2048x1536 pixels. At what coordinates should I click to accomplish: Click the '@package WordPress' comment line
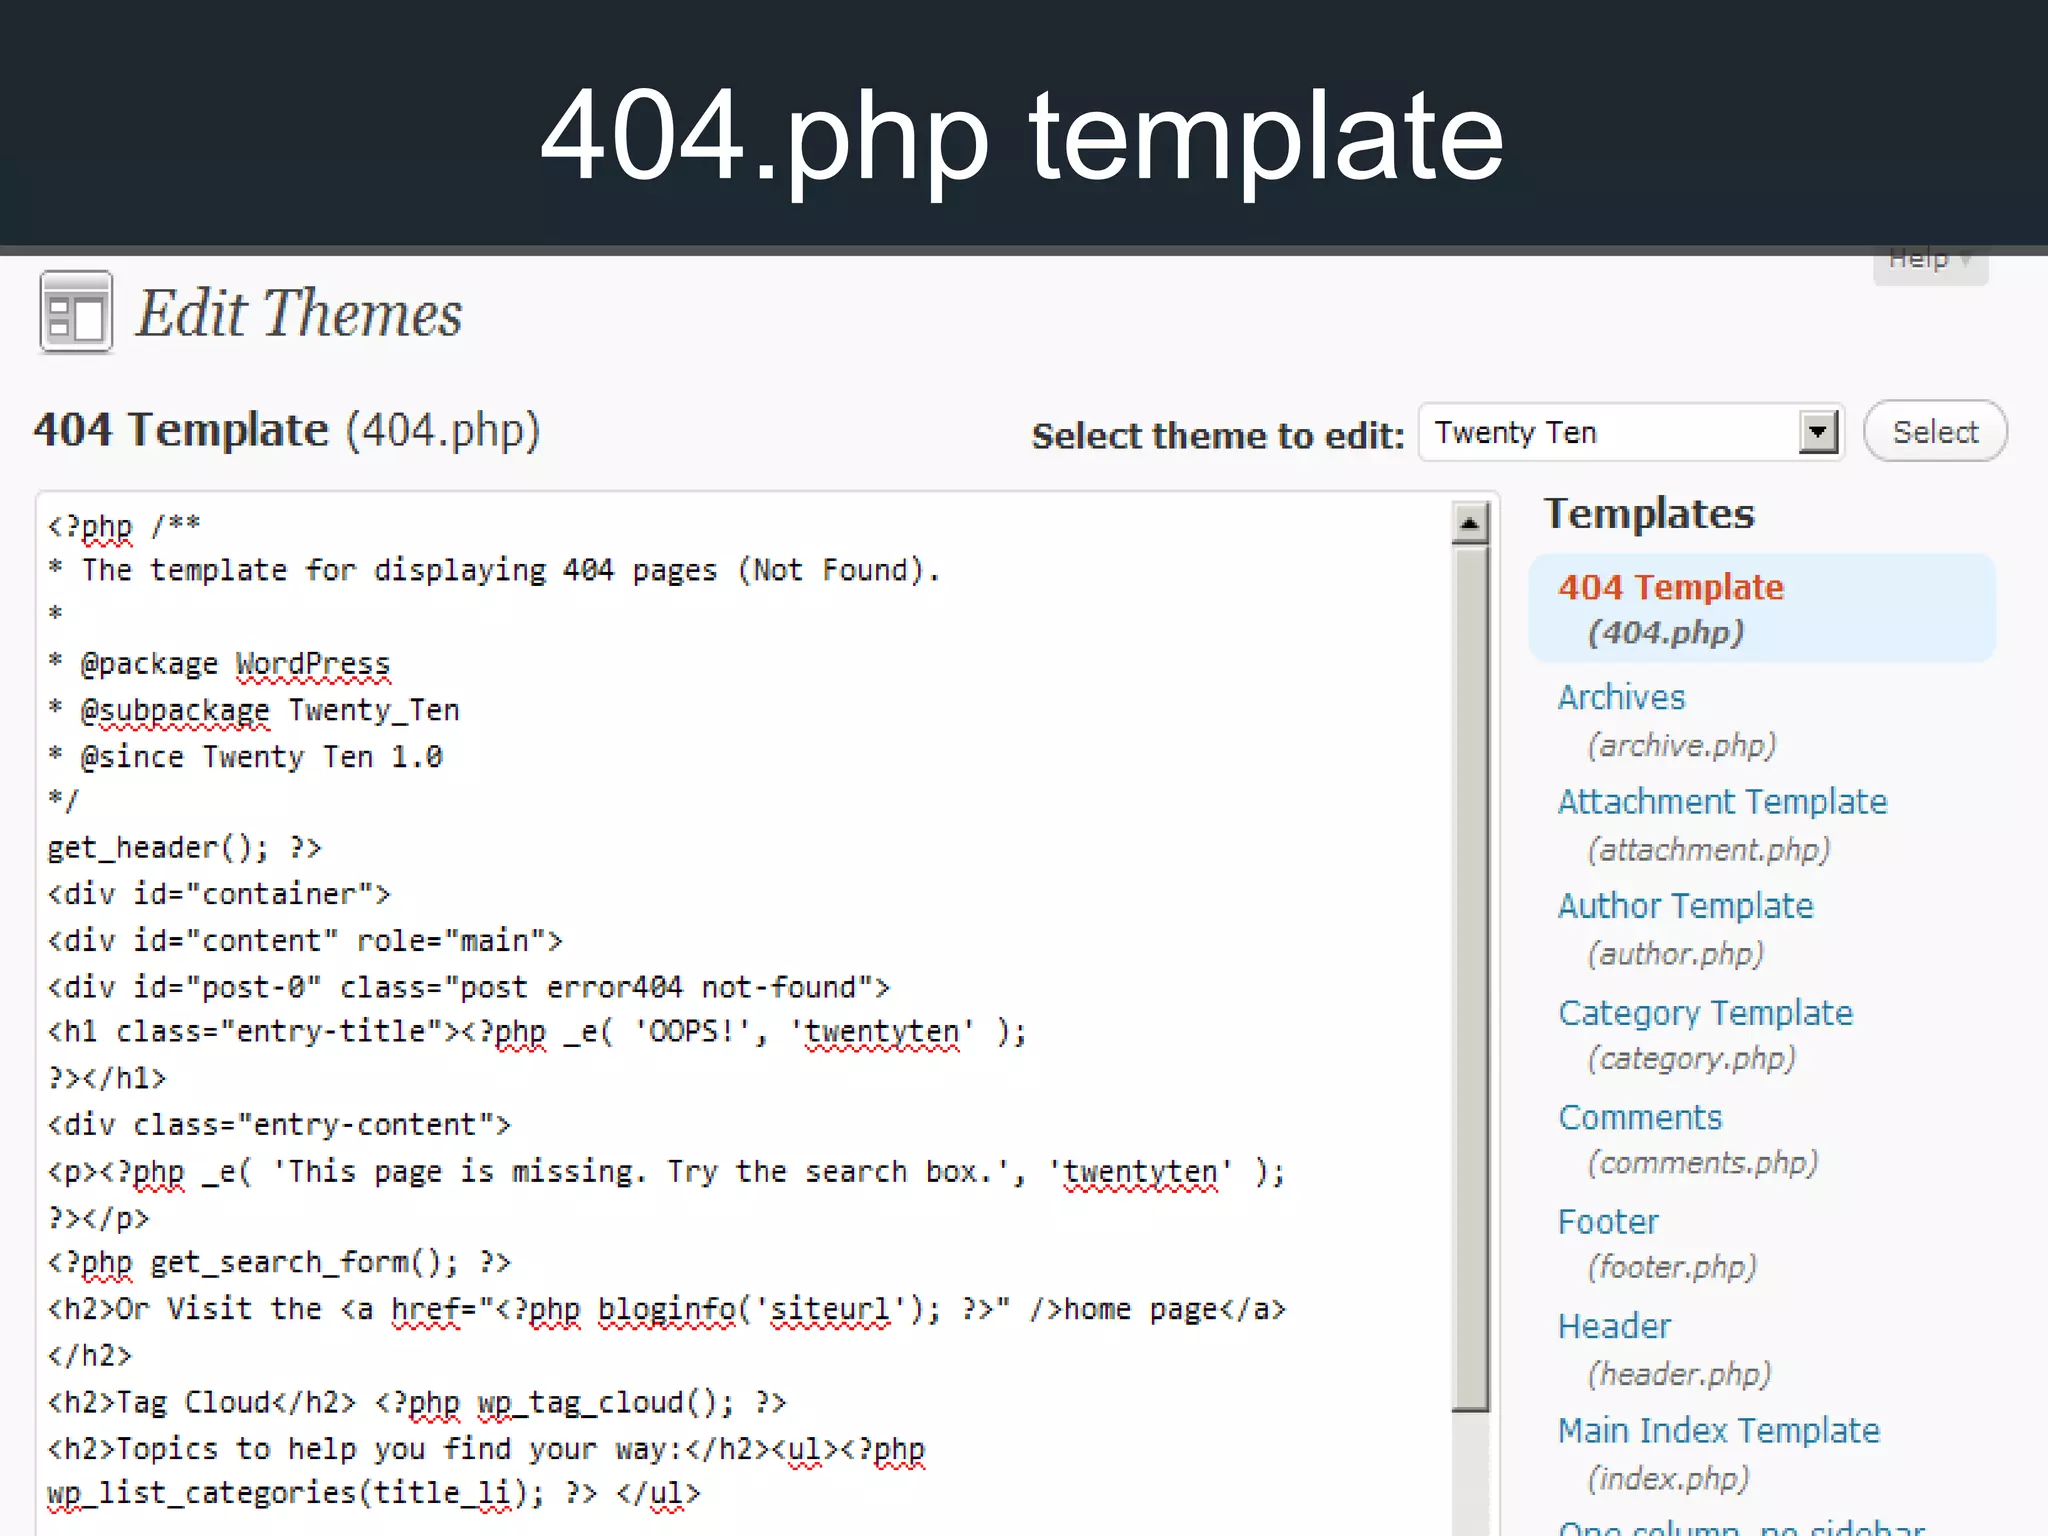[219, 664]
